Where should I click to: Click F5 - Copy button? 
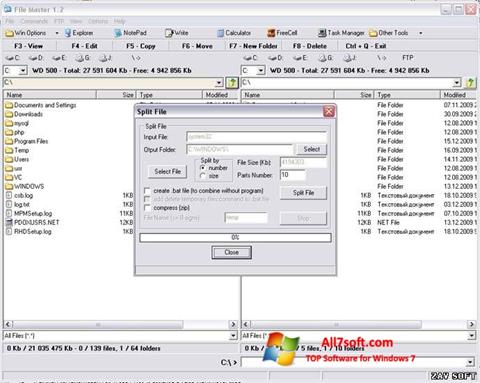(141, 46)
